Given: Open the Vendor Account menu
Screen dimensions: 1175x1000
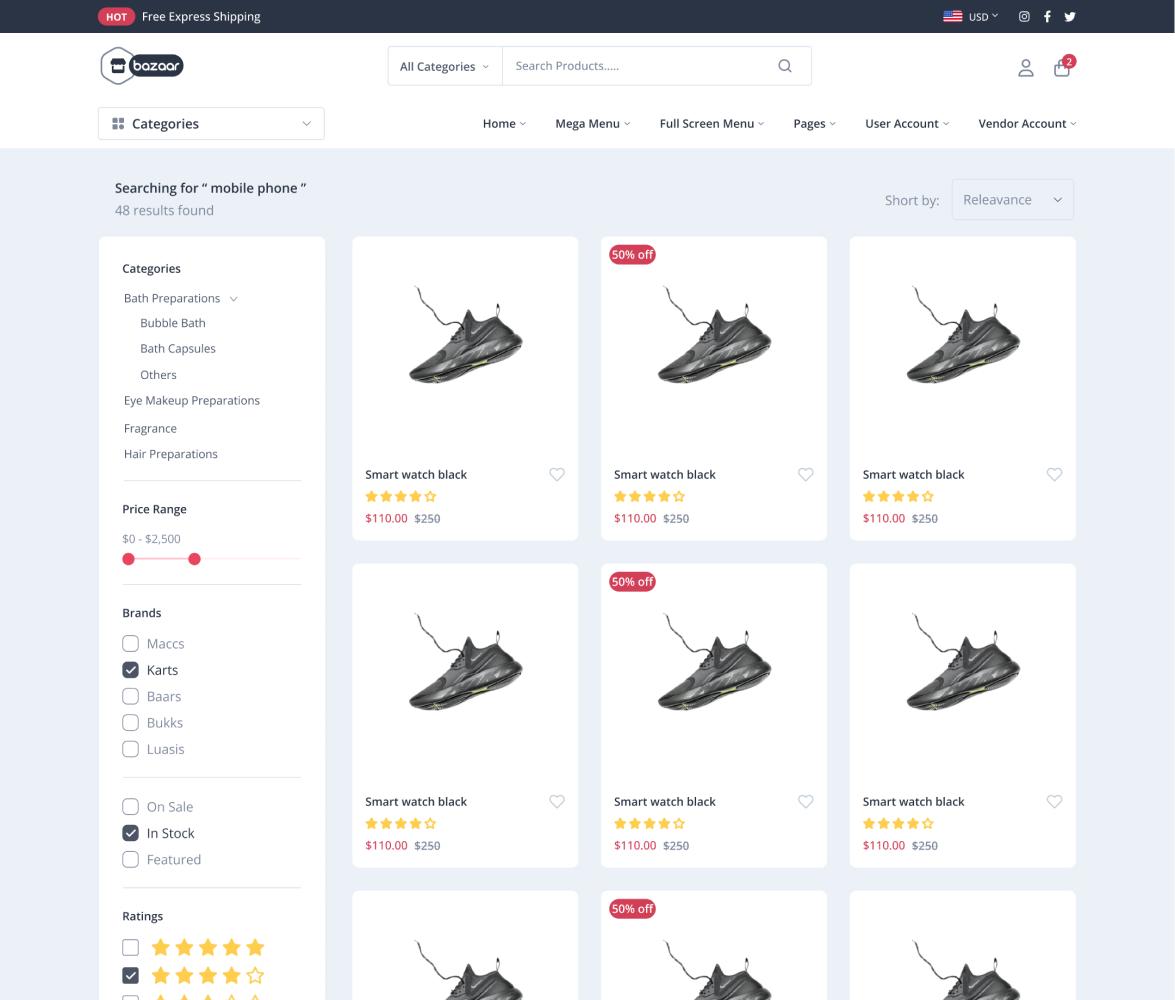Looking at the screenshot, I should pyautogui.click(x=1027, y=124).
